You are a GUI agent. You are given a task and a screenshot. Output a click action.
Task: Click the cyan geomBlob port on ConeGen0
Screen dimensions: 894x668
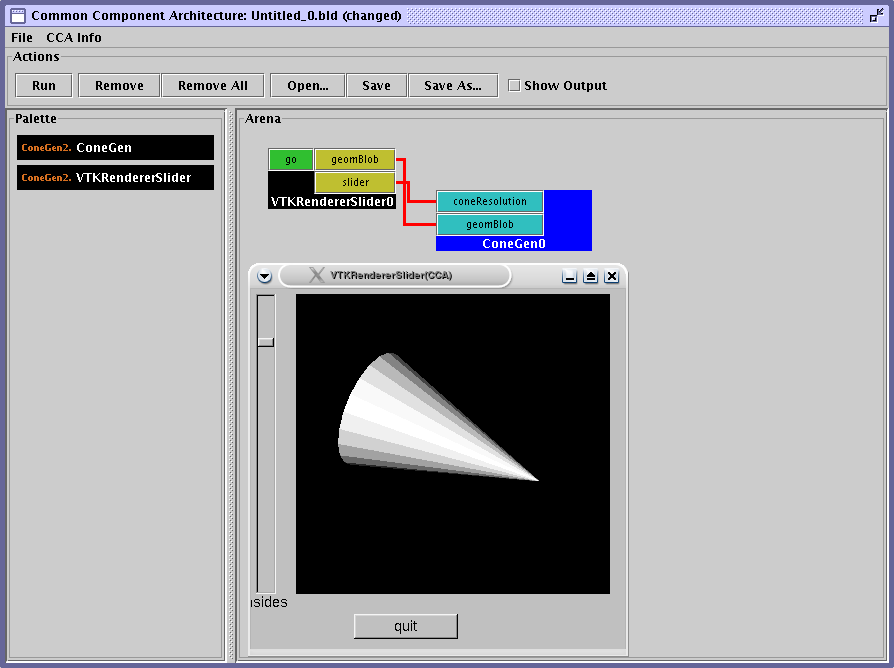click(490, 224)
